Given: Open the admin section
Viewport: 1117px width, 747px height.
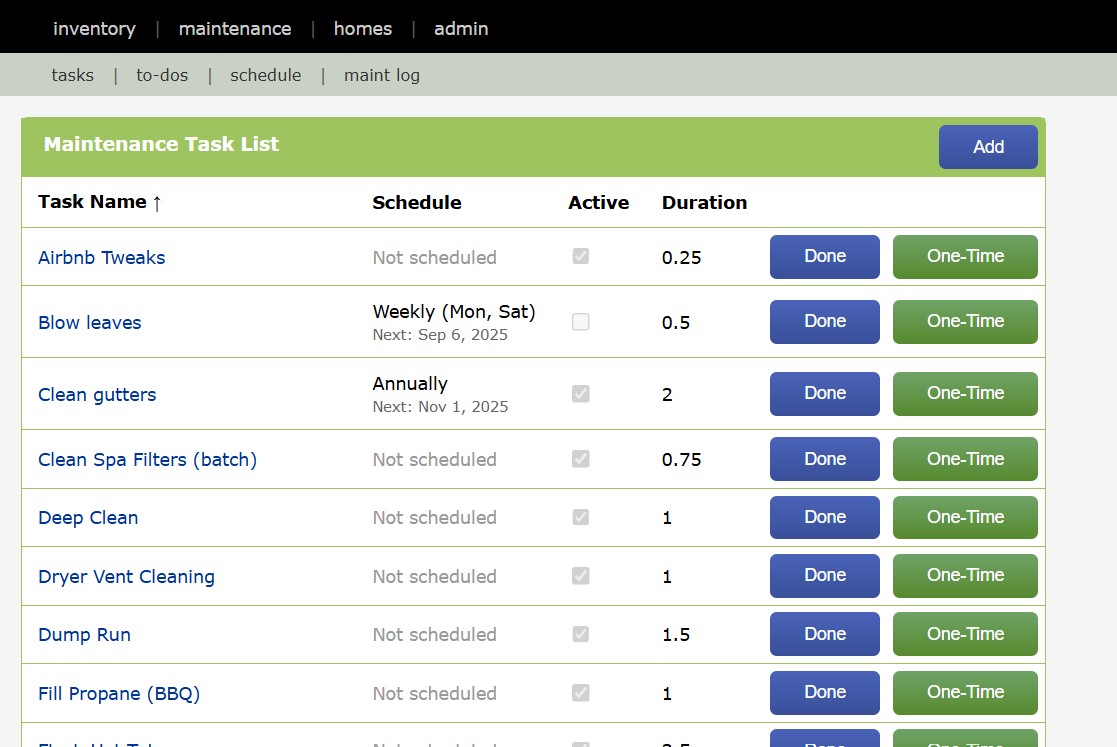Looking at the screenshot, I should pos(461,28).
